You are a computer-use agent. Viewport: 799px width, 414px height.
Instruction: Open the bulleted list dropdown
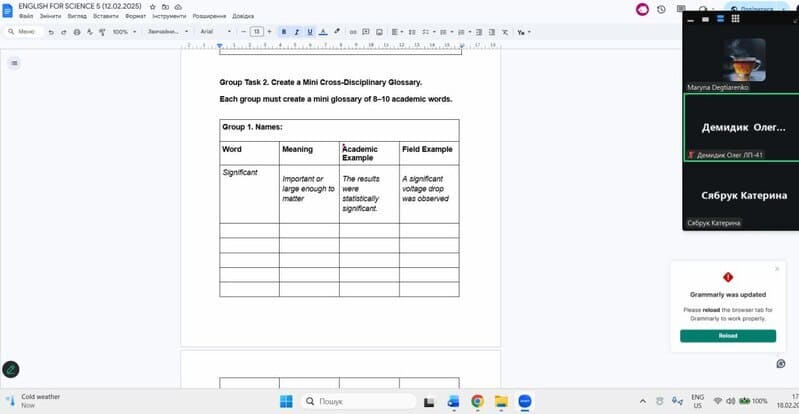coord(445,32)
